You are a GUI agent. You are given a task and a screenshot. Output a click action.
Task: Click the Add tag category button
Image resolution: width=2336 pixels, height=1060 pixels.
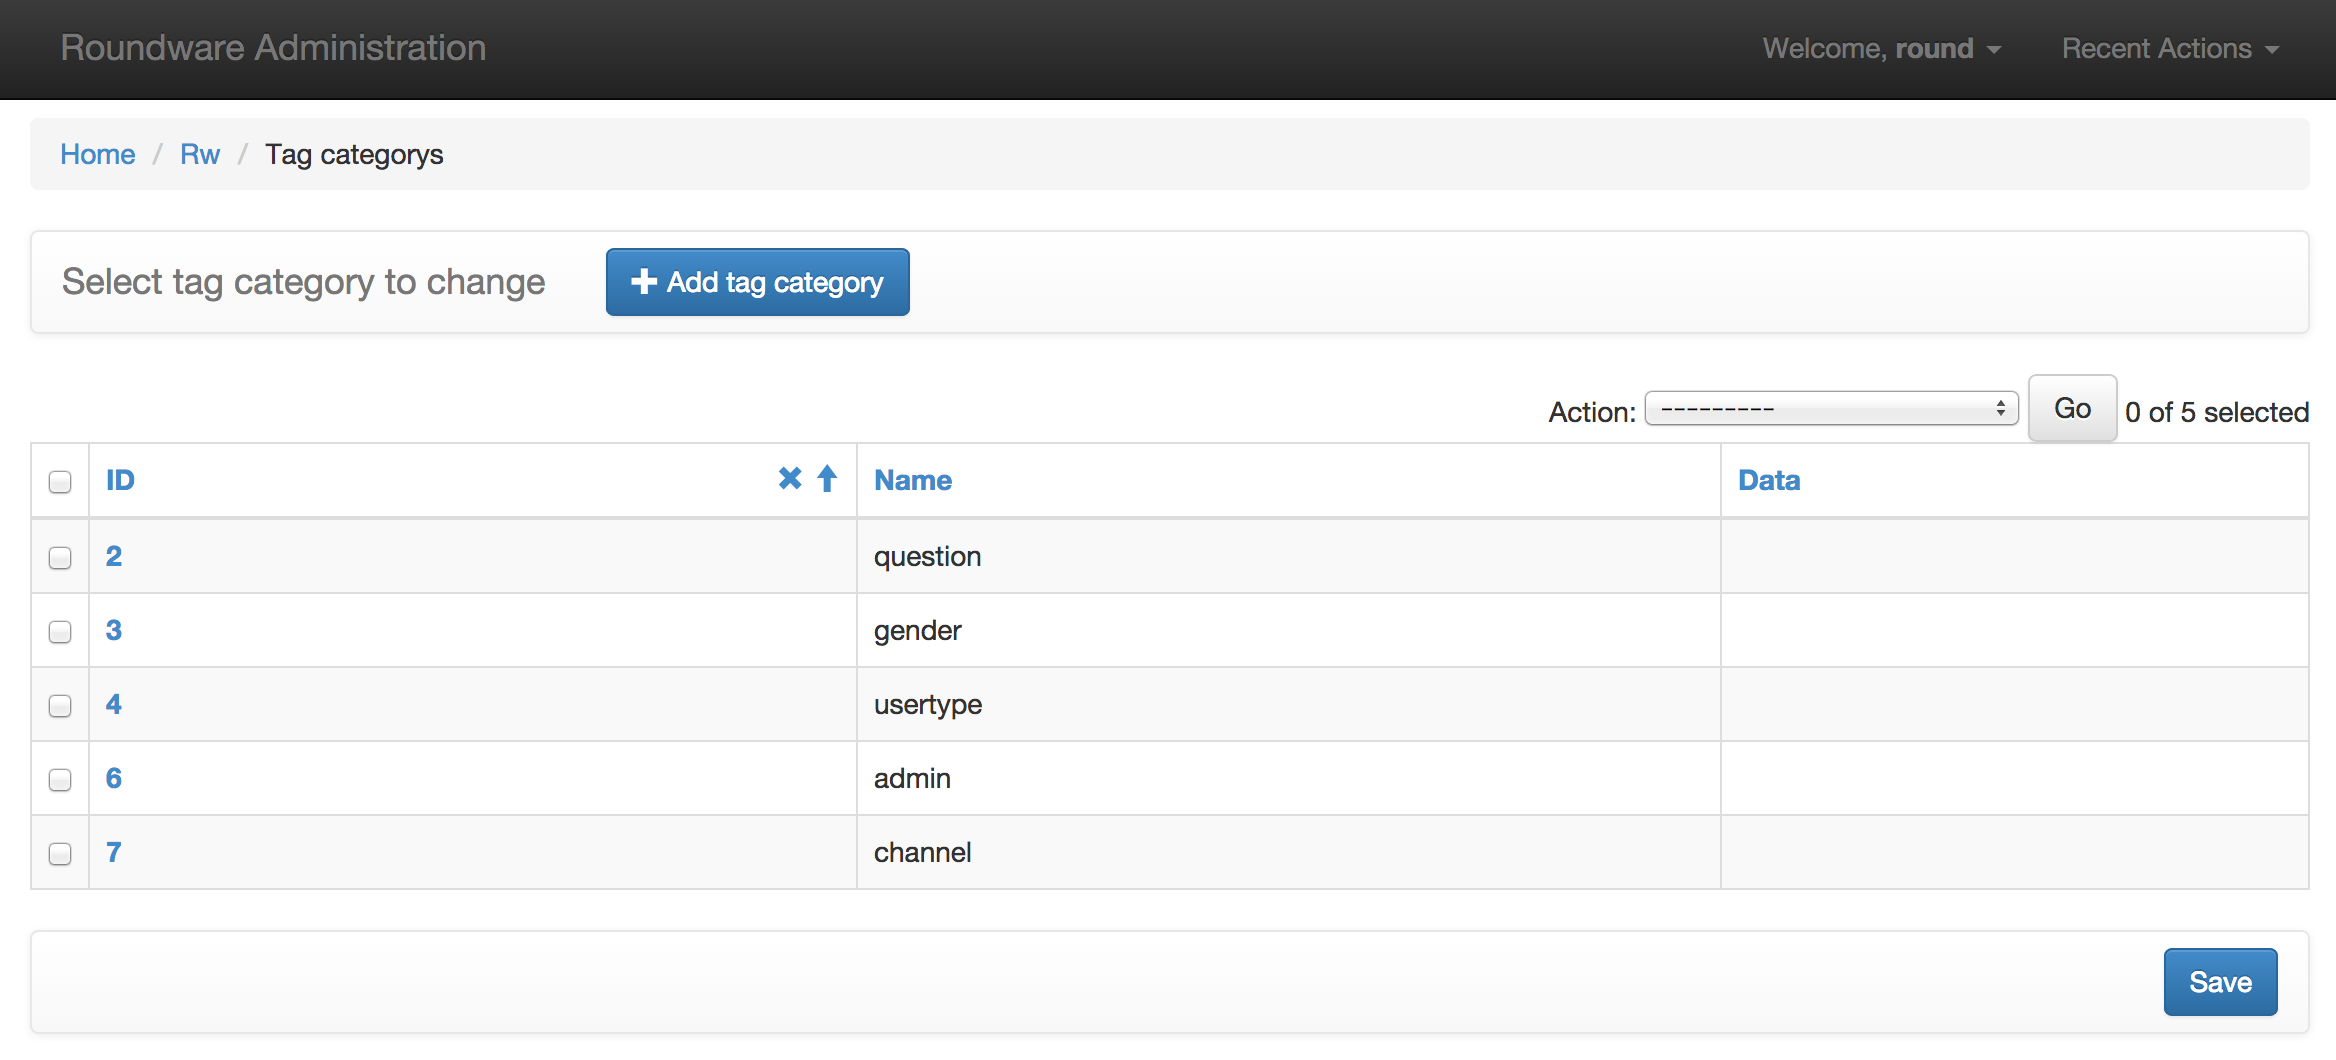click(757, 282)
